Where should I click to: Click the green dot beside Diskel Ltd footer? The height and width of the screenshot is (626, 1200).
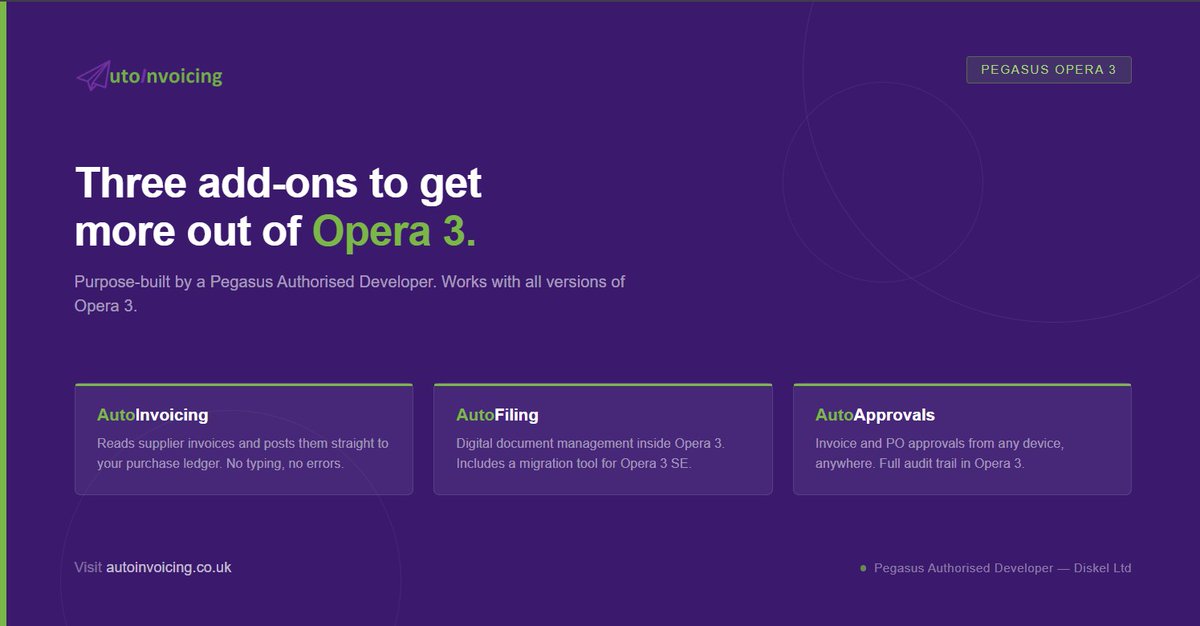click(863, 568)
